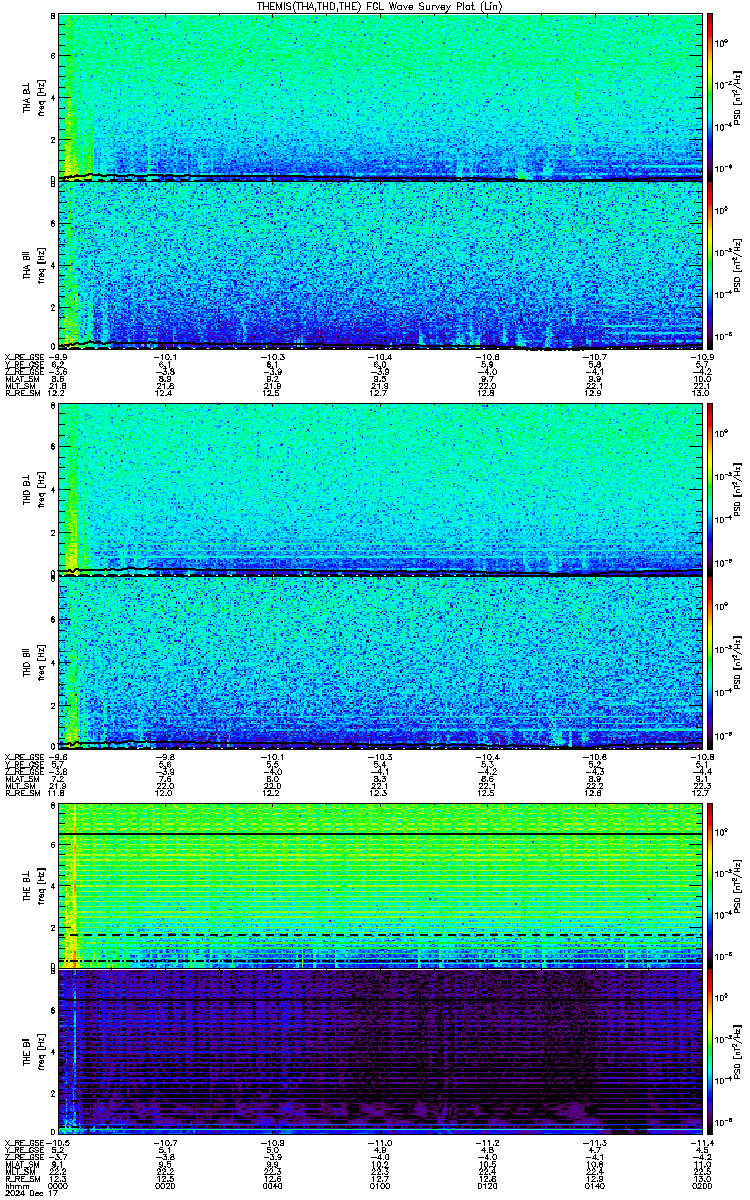Click inside the THA B∥ spectrogram panel
Image resolution: width=750 pixels, height=1200 pixels.
380,264
